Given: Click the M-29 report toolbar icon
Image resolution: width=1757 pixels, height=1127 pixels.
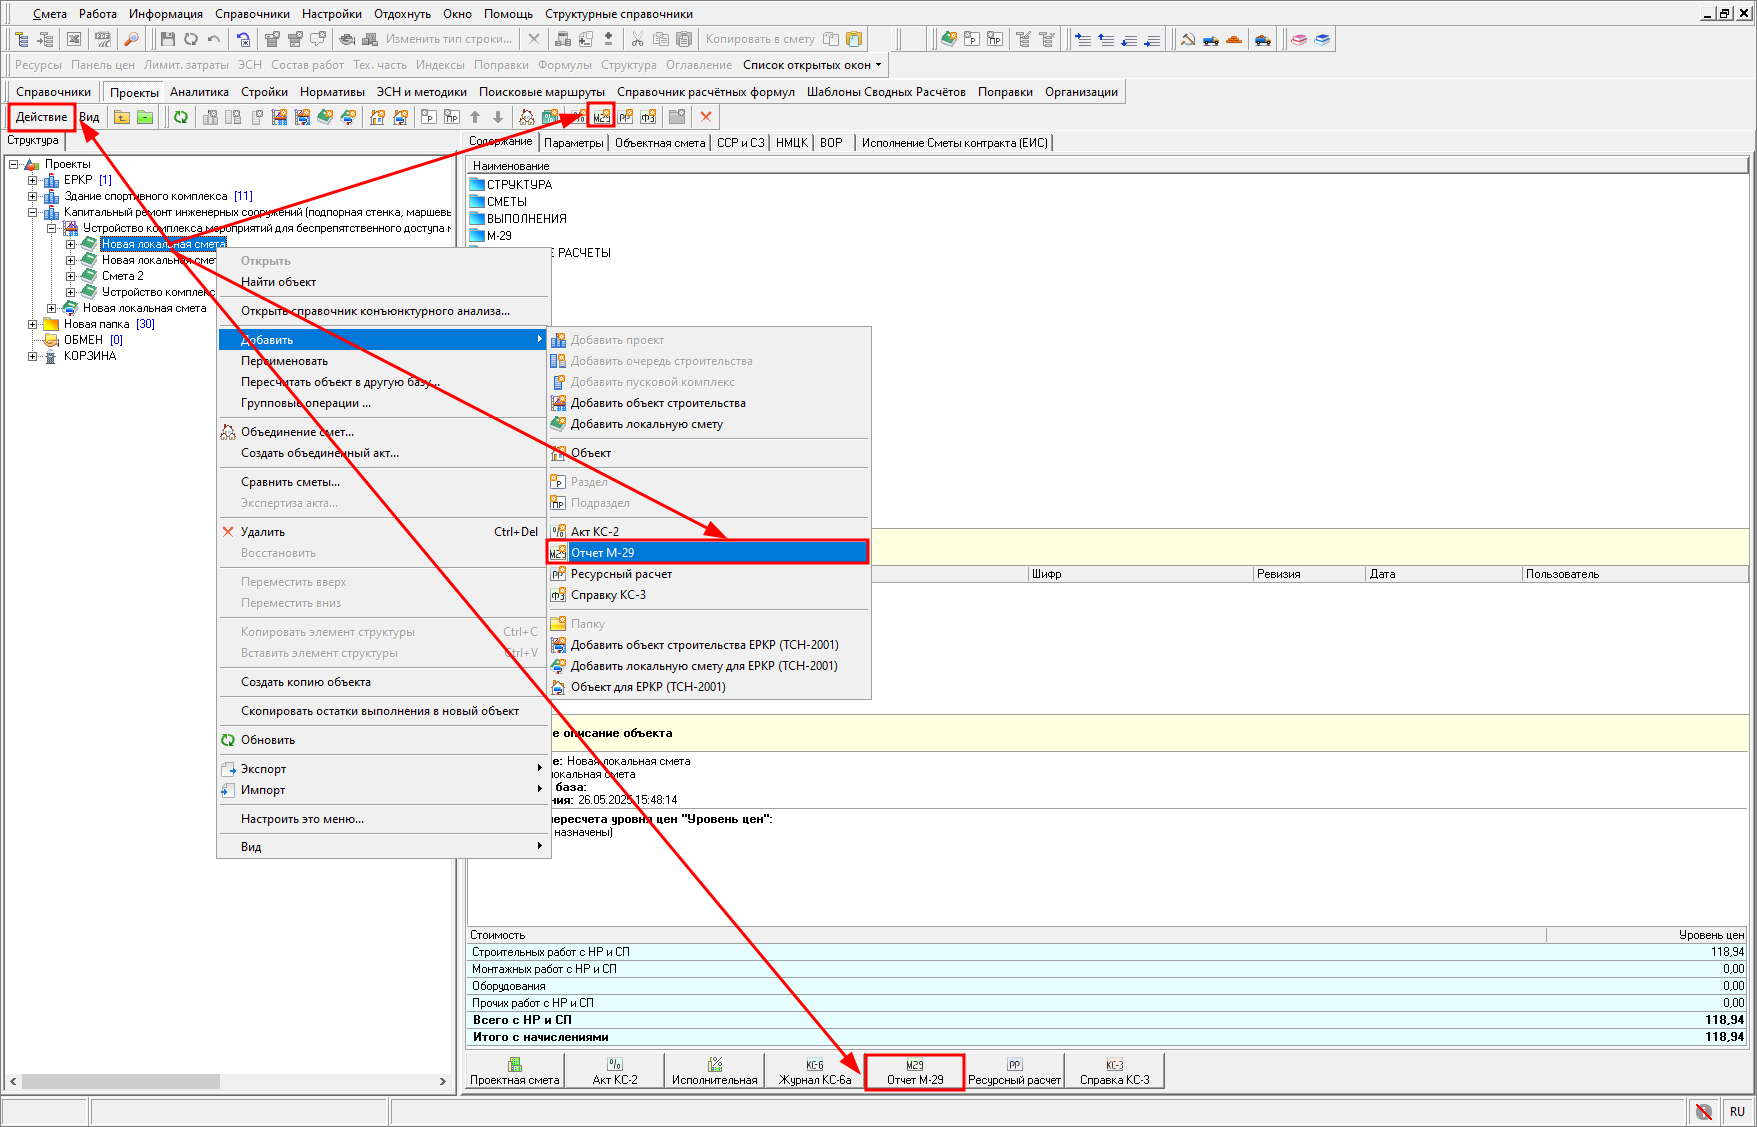Looking at the screenshot, I should (x=601, y=117).
